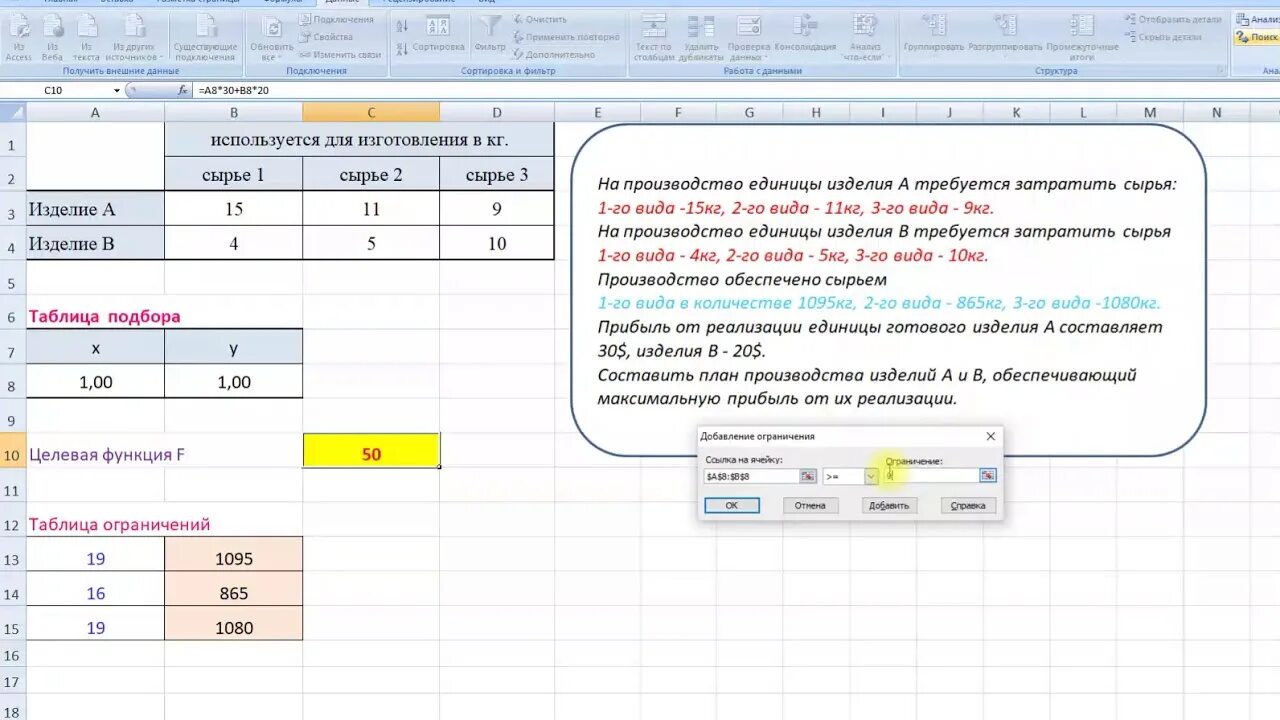Click Очистить filter
Image resolution: width=1280 pixels, height=720 pixels.
coord(540,19)
